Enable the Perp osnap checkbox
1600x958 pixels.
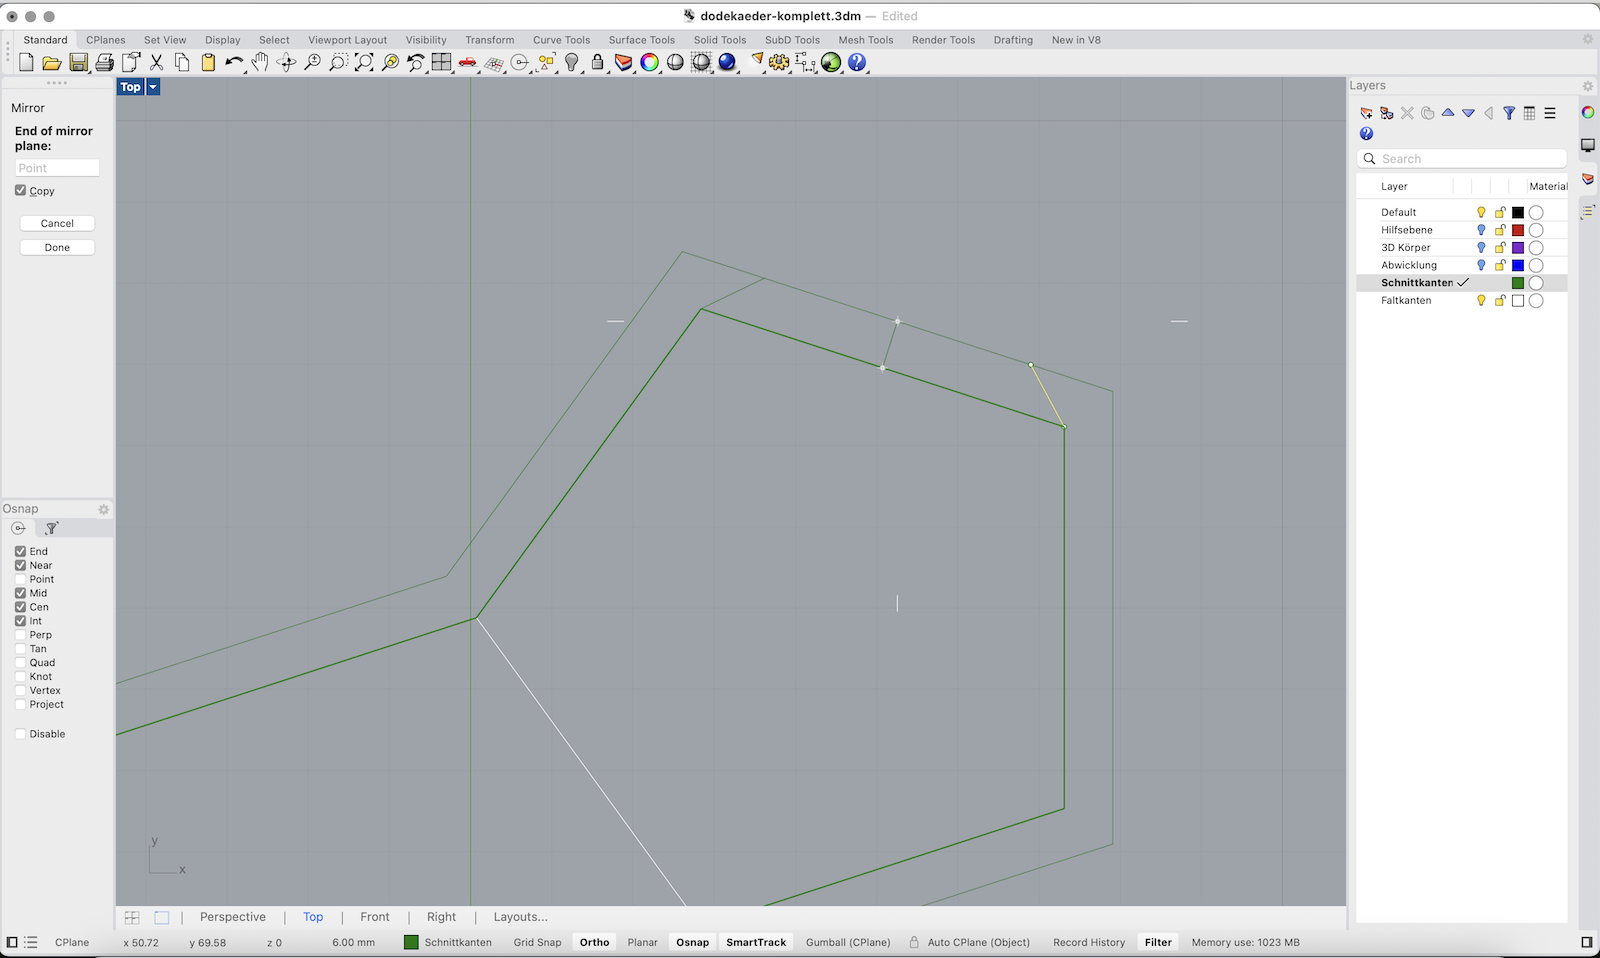point(20,635)
